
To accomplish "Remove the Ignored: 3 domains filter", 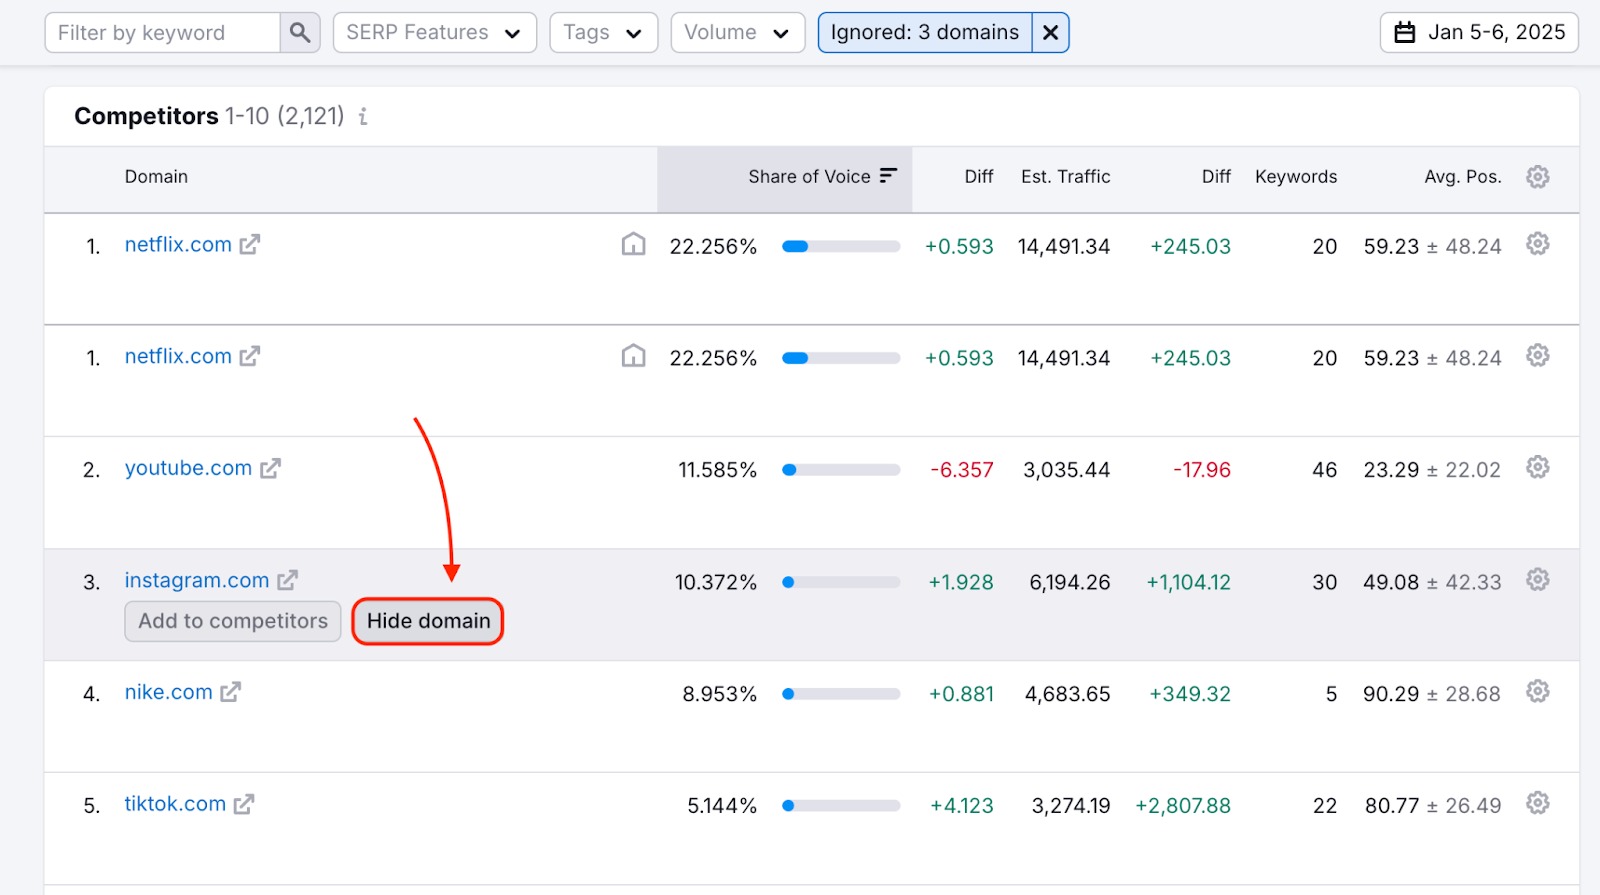I will [x=1050, y=33].
